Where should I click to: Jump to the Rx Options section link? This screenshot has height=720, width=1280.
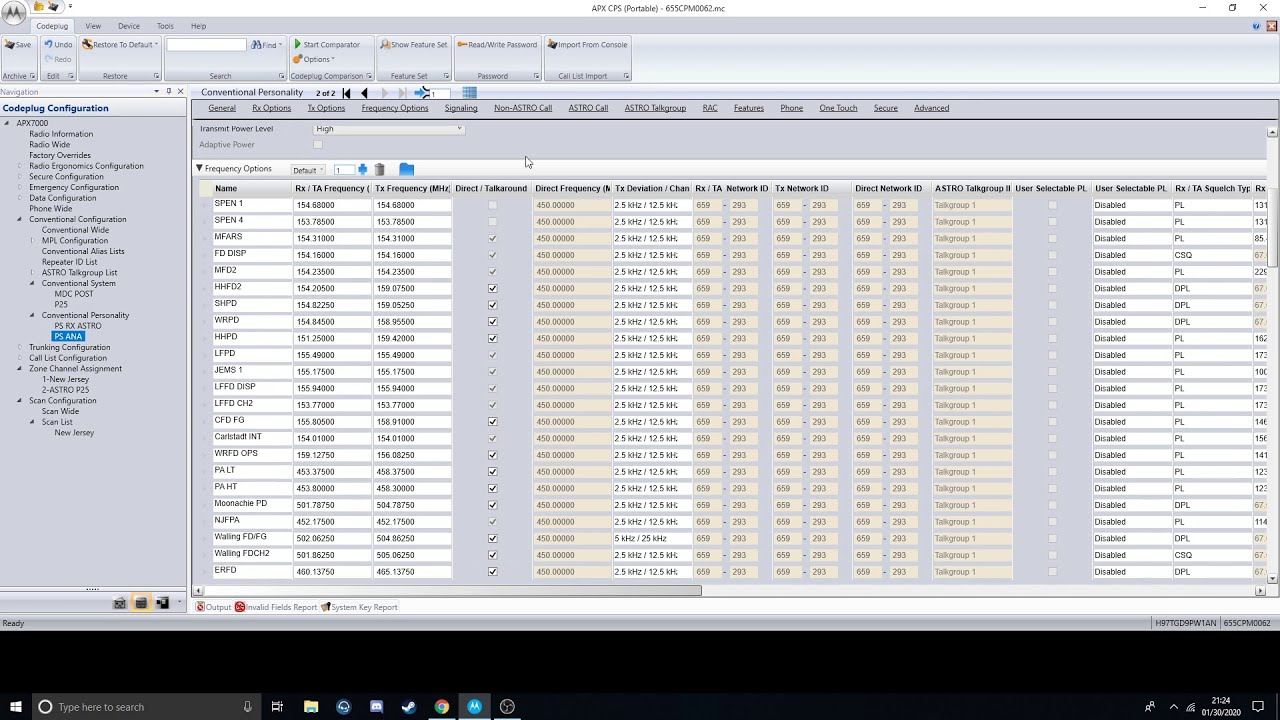click(x=271, y=108)
